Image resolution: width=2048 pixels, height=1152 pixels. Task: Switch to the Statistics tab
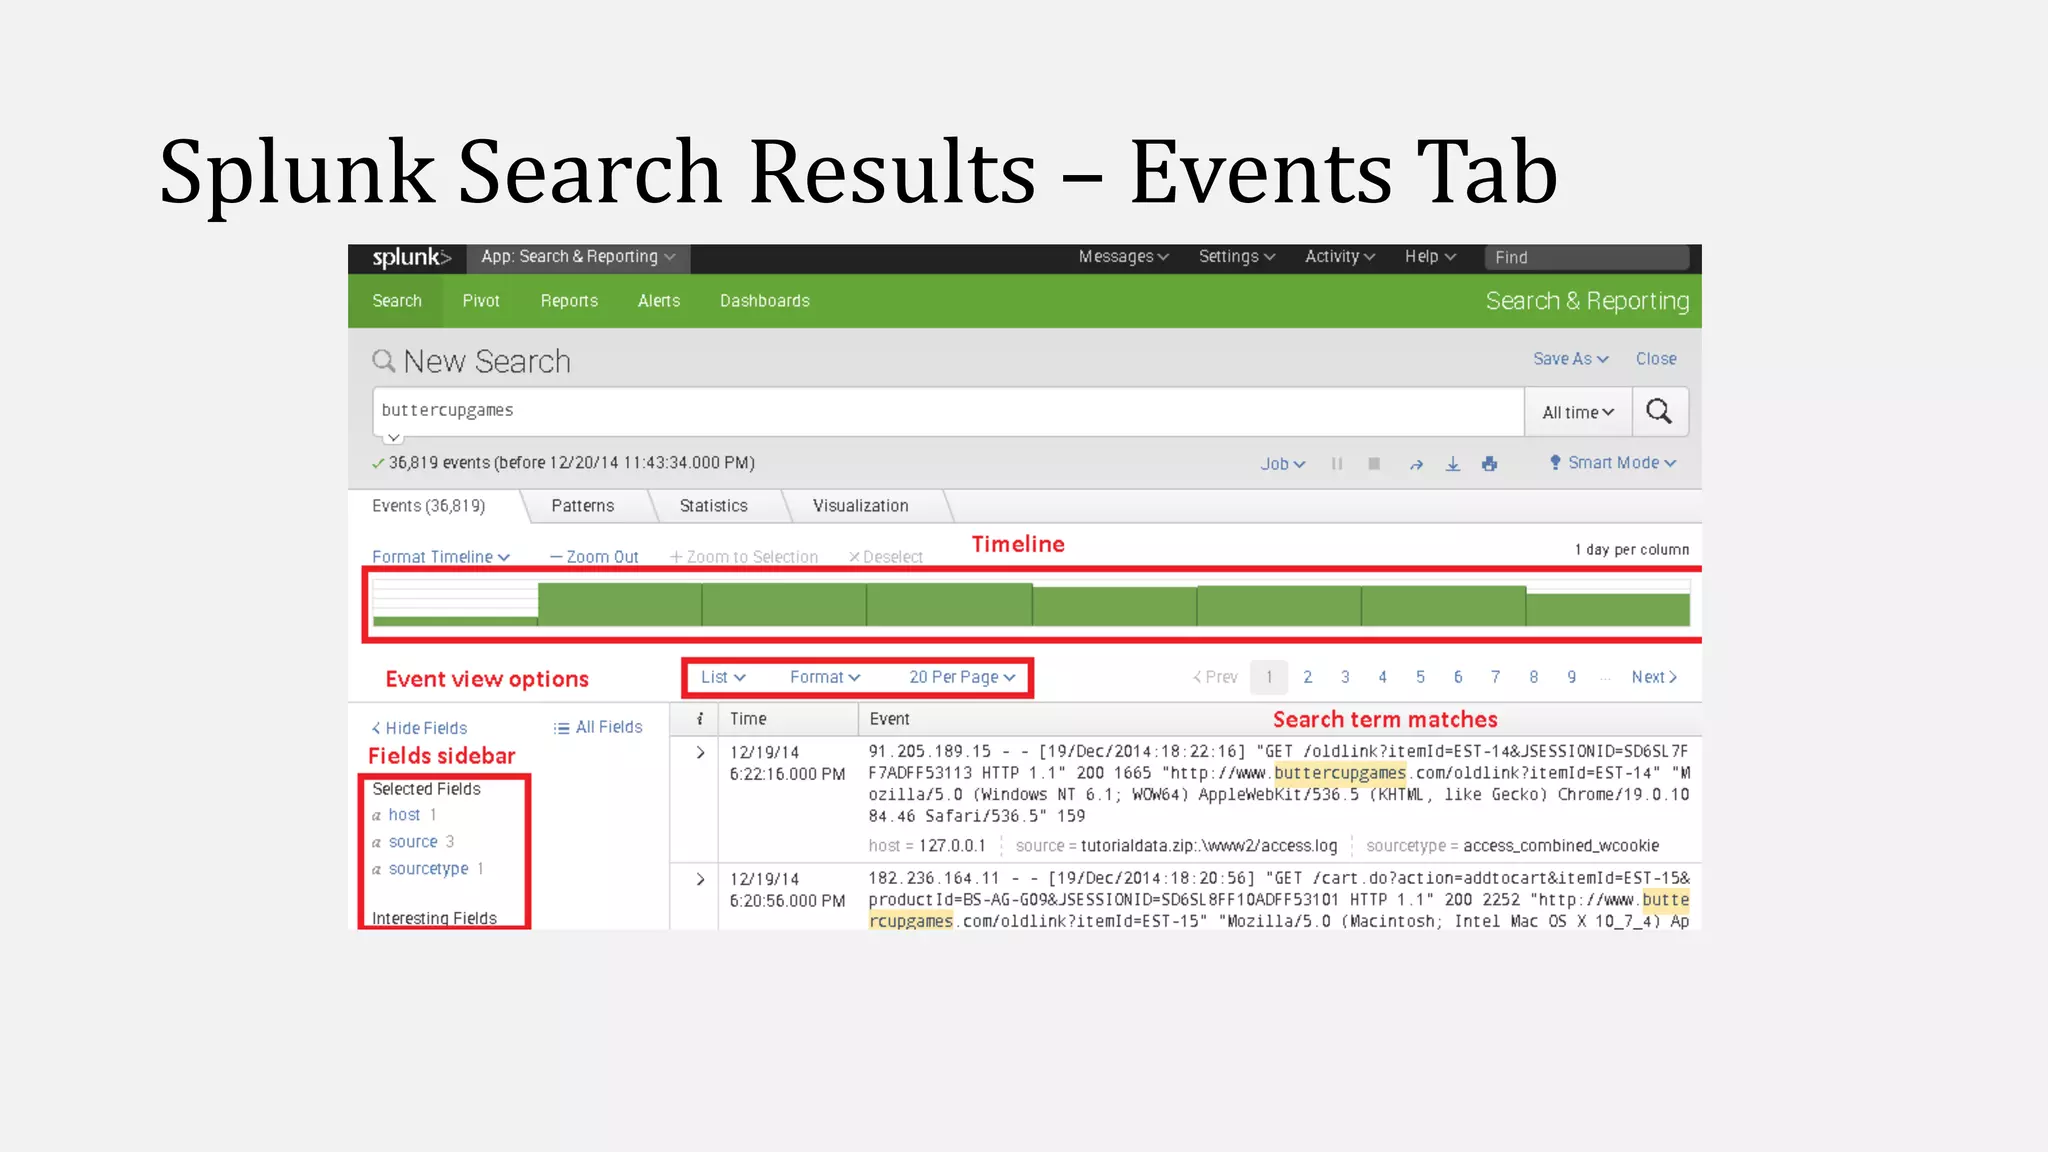pos(714,506)
